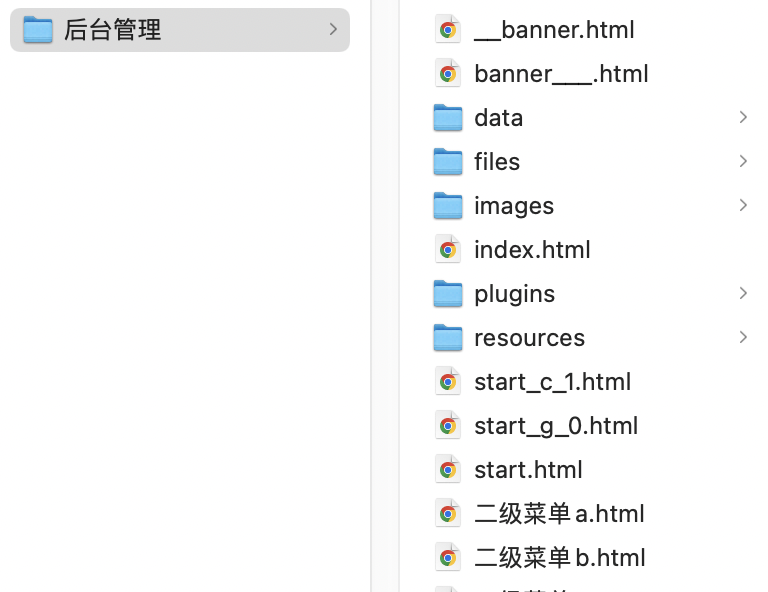Click the Chrome icon beside banner___.html
The image size is (768, 592).
448,74
